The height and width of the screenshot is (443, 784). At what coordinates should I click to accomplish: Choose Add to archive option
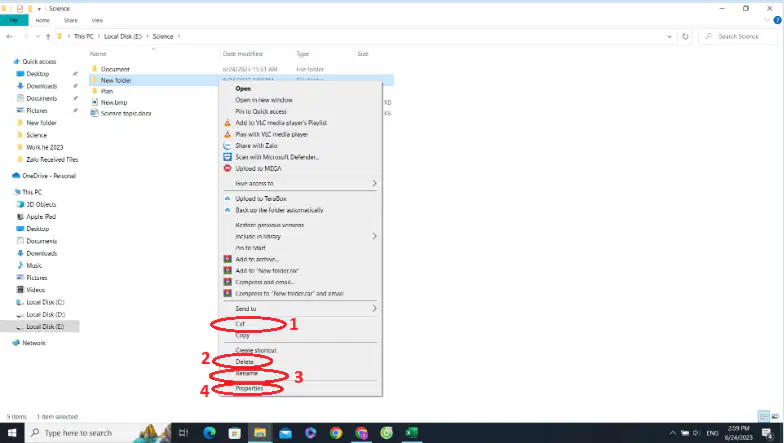257,259
